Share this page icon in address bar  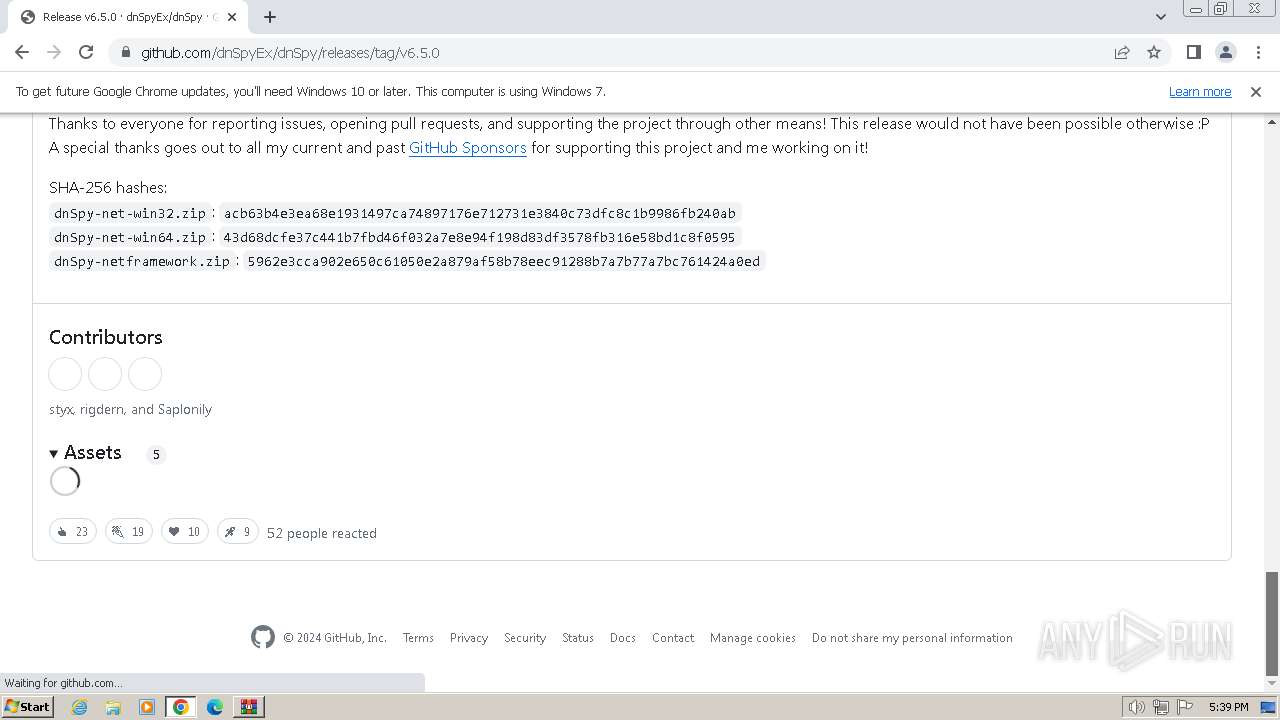(x=1122, y=52)
